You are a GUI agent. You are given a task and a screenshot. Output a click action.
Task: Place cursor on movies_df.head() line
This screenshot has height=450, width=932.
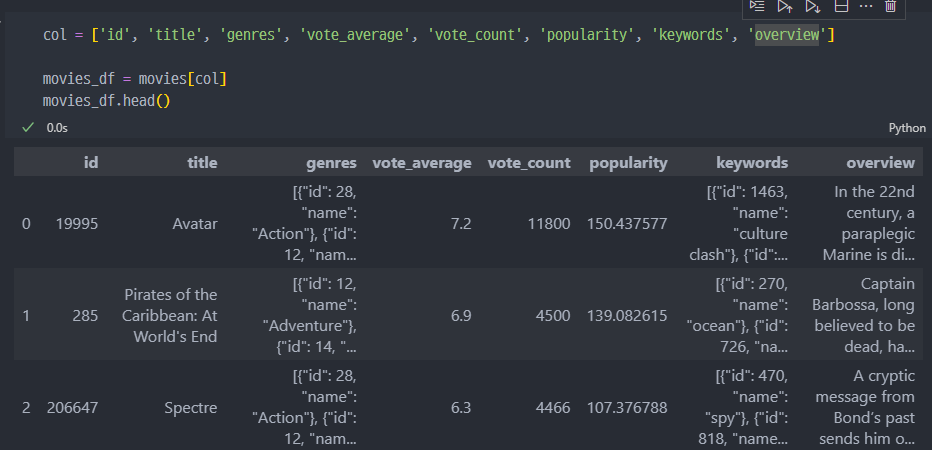coord(100,101)
